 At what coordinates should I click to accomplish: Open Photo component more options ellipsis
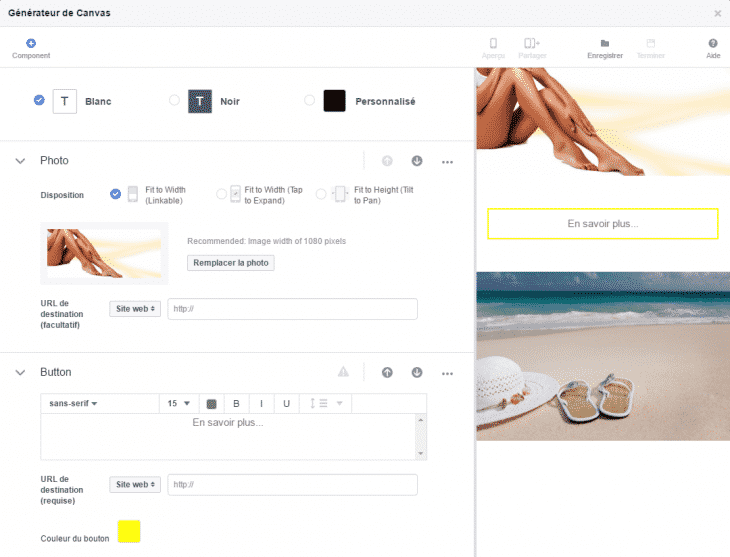pos(447,161)
